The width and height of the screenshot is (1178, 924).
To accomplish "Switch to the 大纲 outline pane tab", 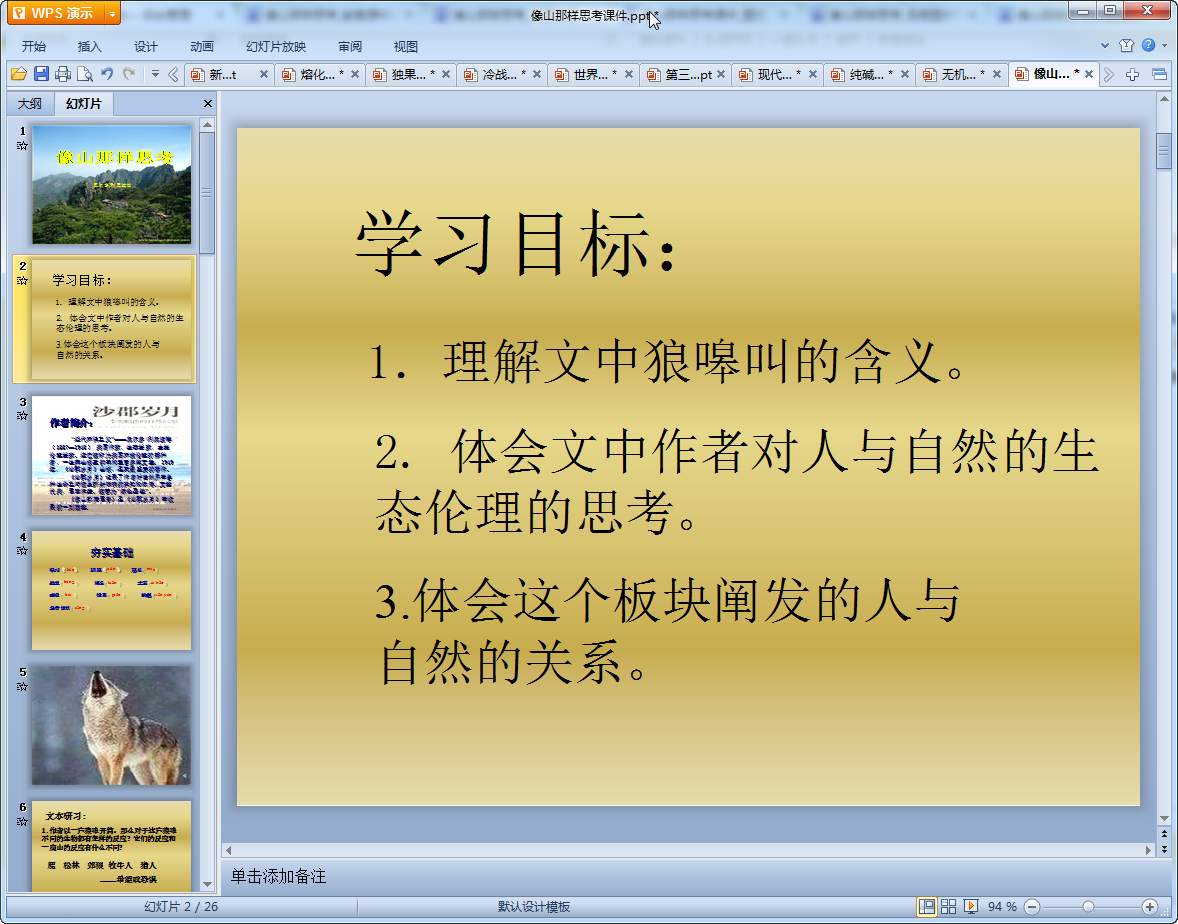I will [x=30, y=104].
